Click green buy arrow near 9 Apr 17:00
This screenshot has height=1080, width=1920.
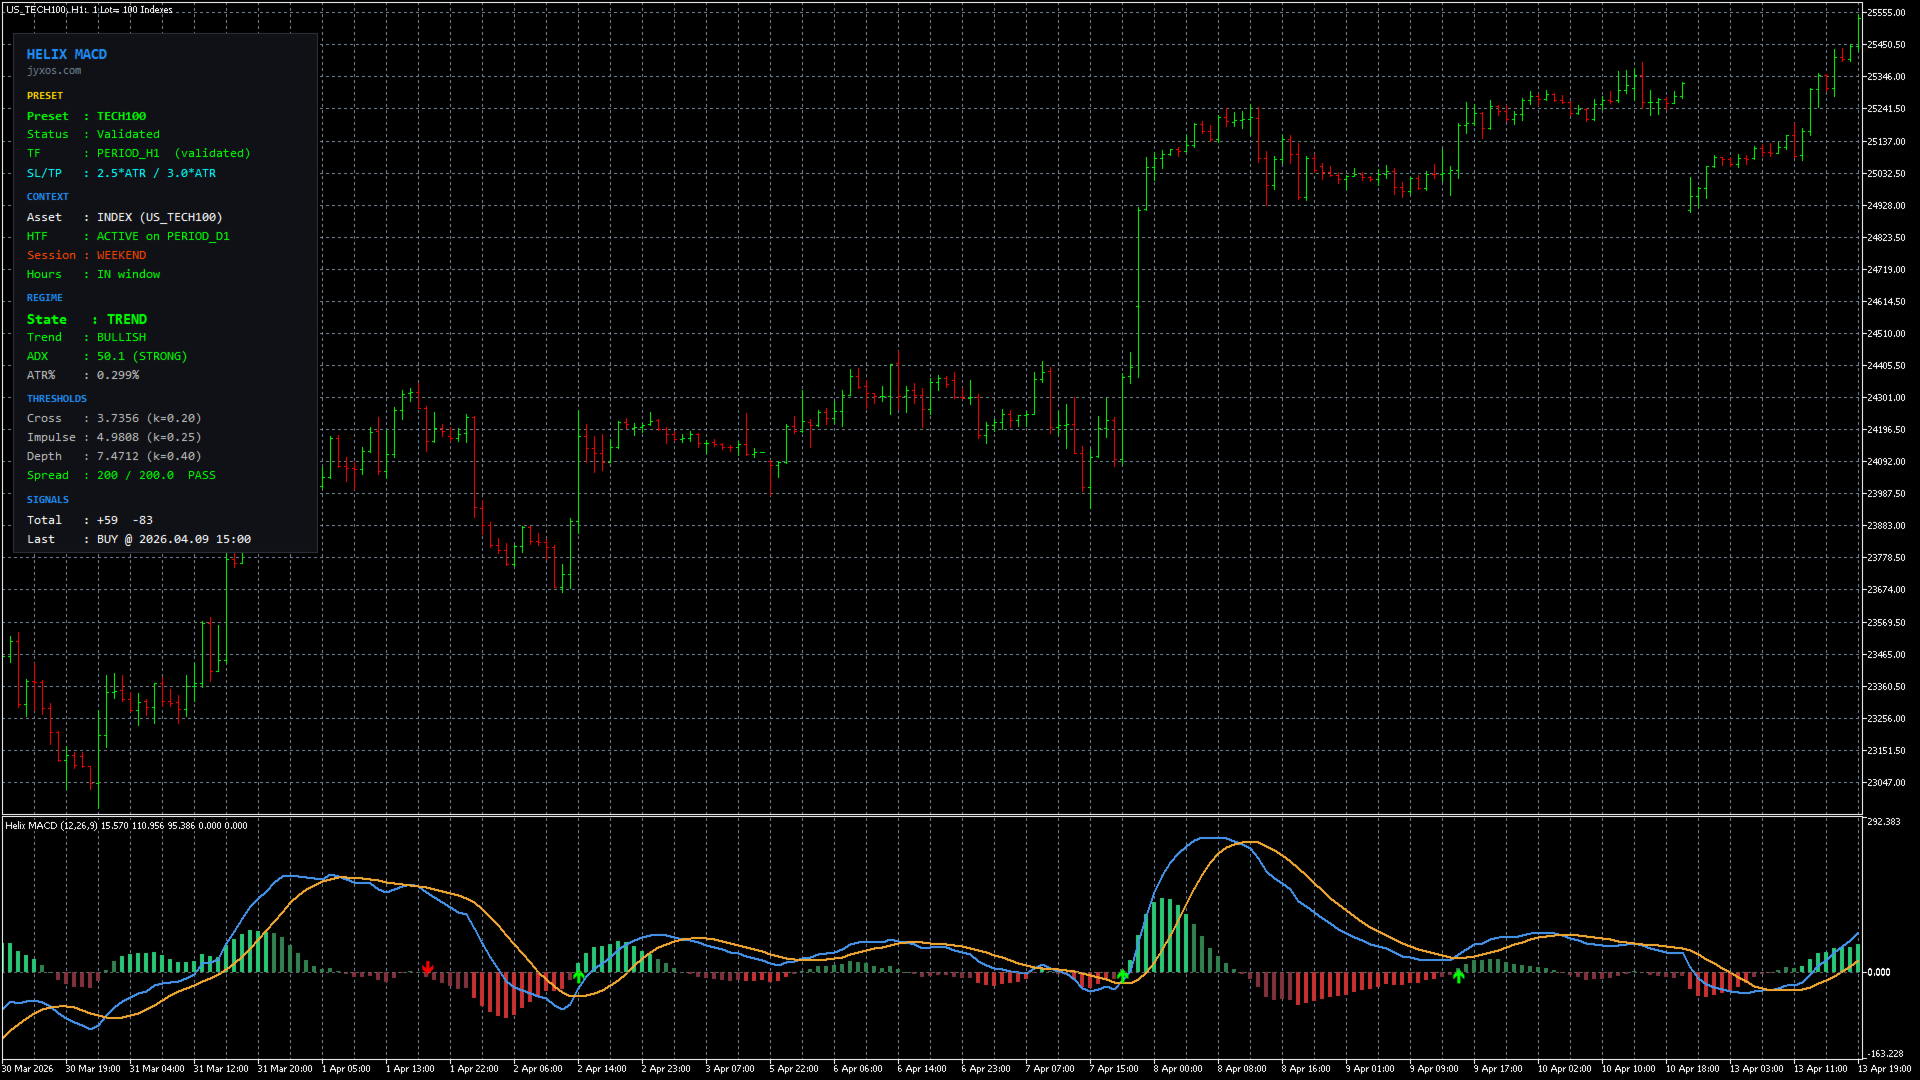tap(1458, 975)
